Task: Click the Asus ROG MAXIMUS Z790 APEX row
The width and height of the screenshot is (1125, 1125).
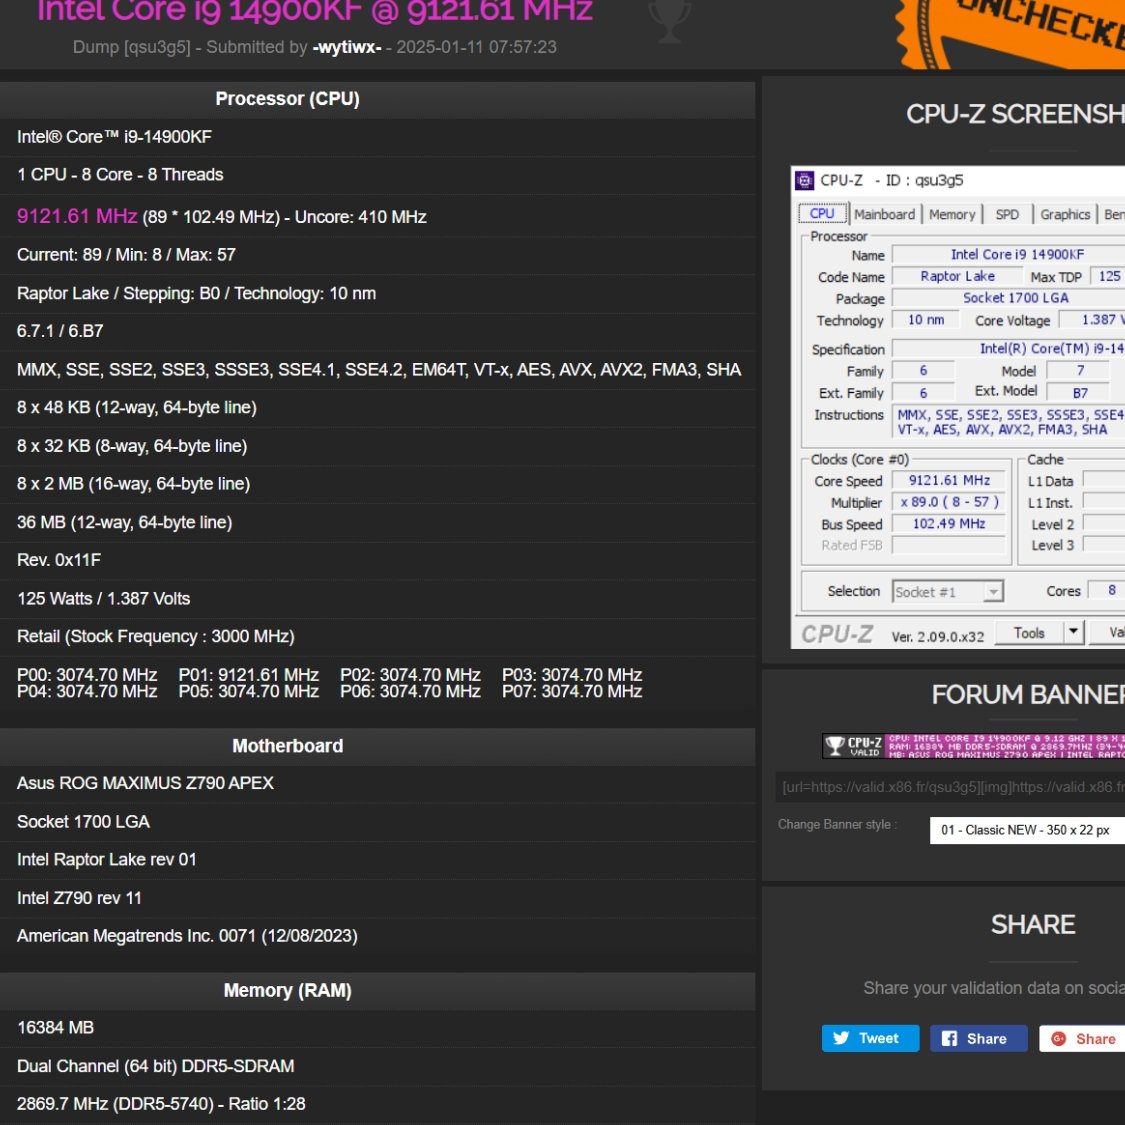Action: (x=377, y=783)
